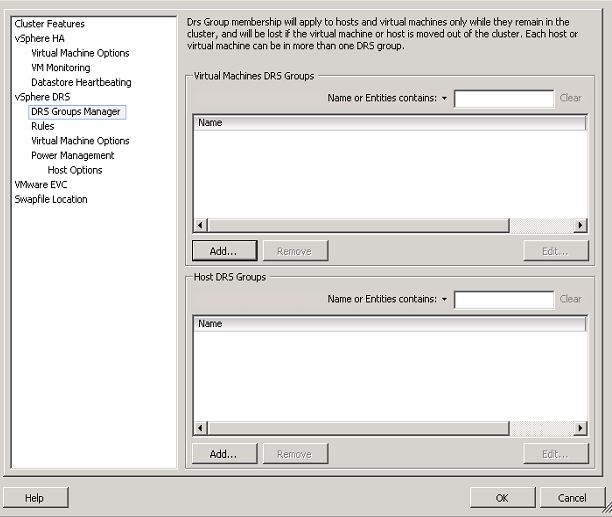Open vSphere HA settings
The height and width of the screenshot is (517, 612).
click(x=38, y=39)
